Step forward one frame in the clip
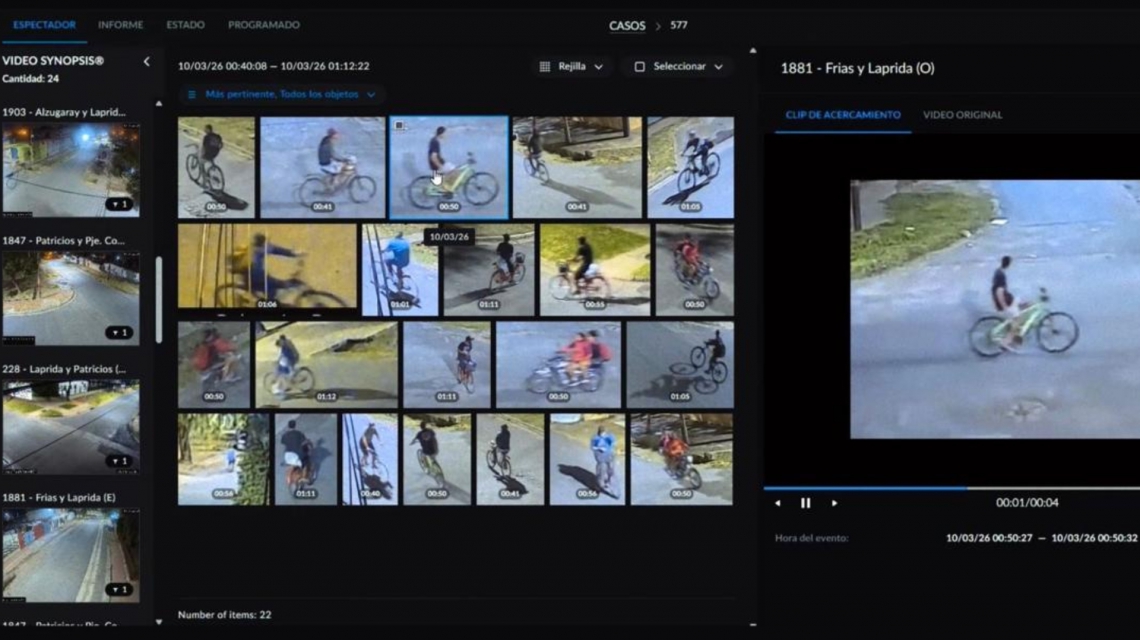The image size is (1140, 640). pyautogui.click(x=833, y=503)
